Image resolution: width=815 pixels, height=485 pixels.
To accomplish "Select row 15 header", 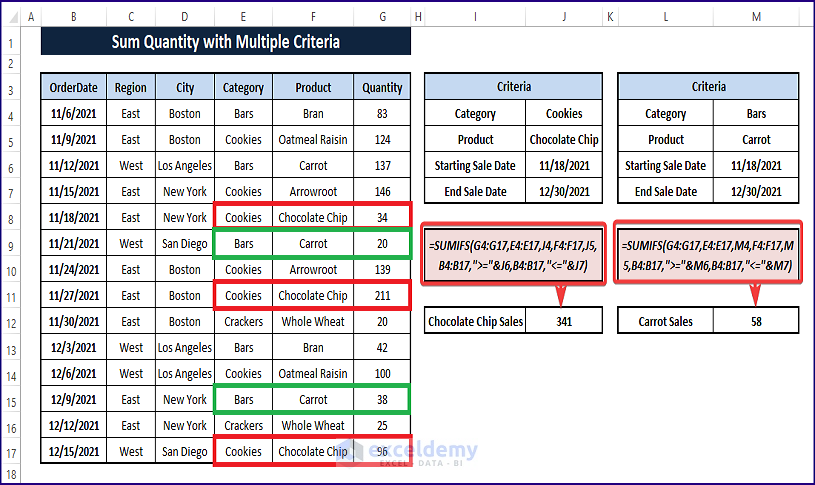I will (11, 401).
